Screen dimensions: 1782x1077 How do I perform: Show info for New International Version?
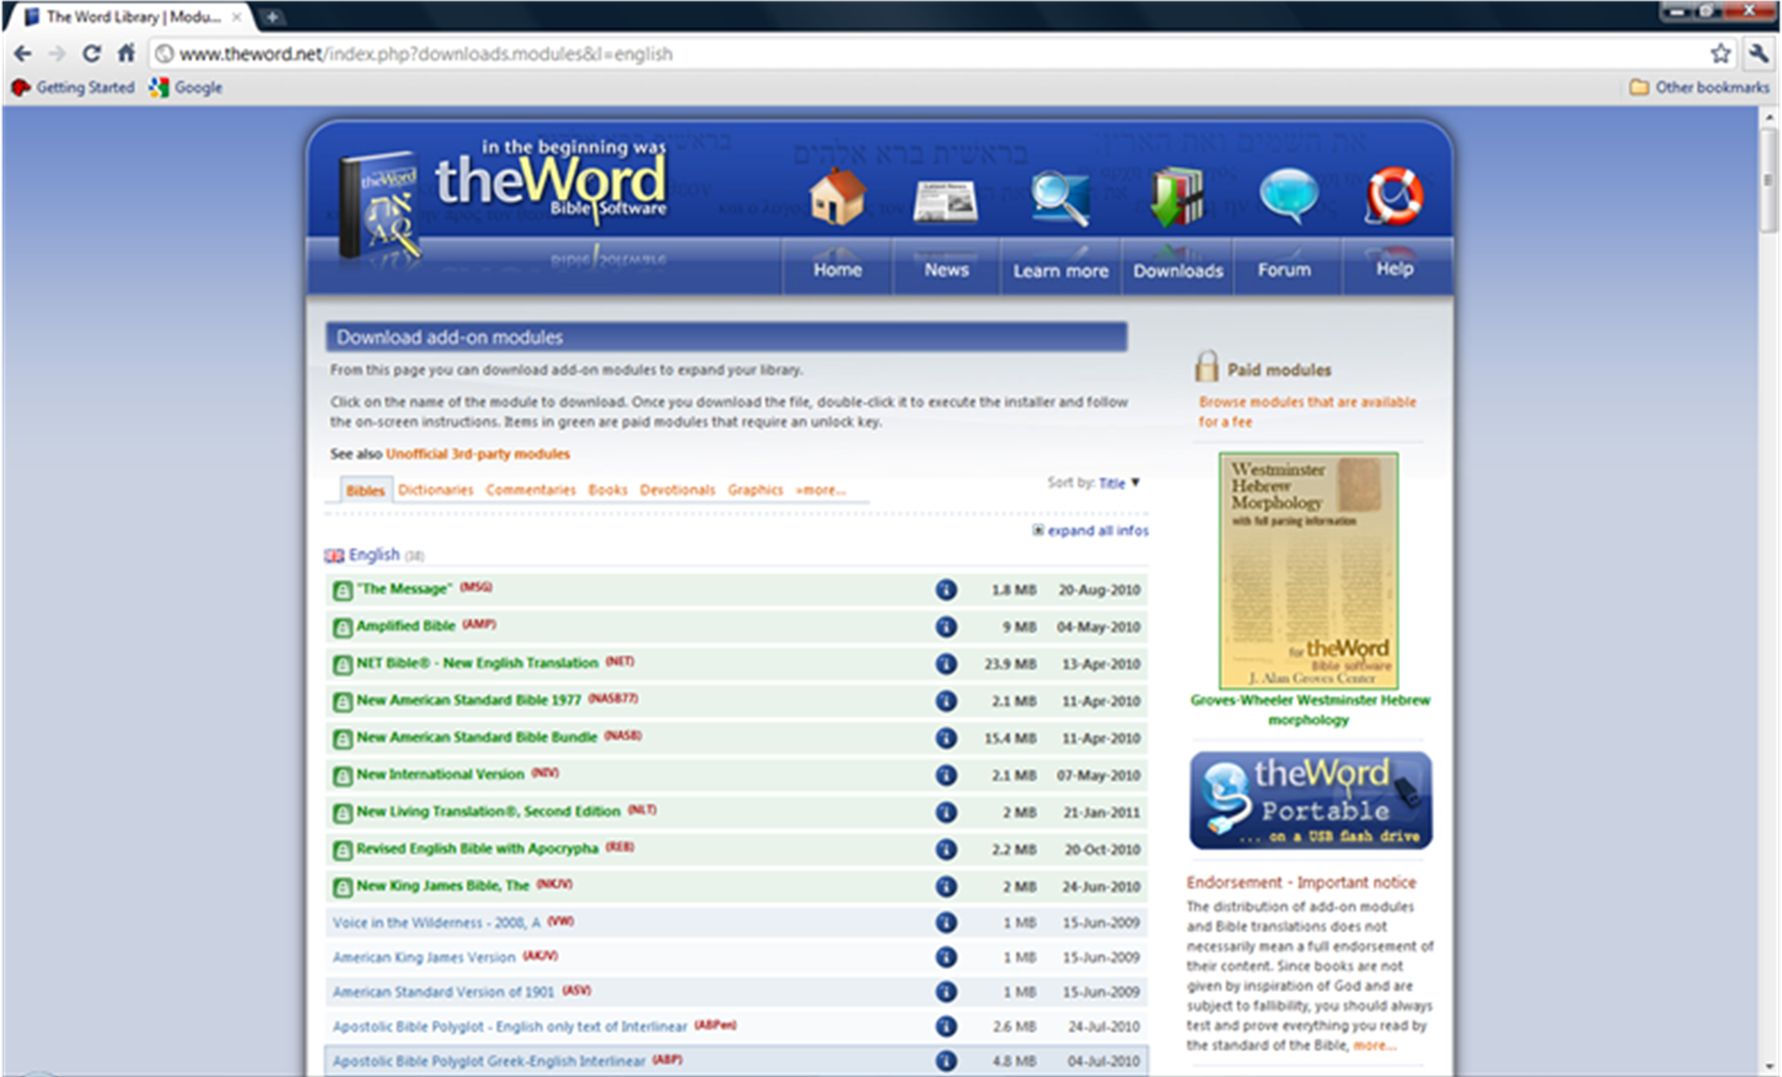click(x=946, y=775)
